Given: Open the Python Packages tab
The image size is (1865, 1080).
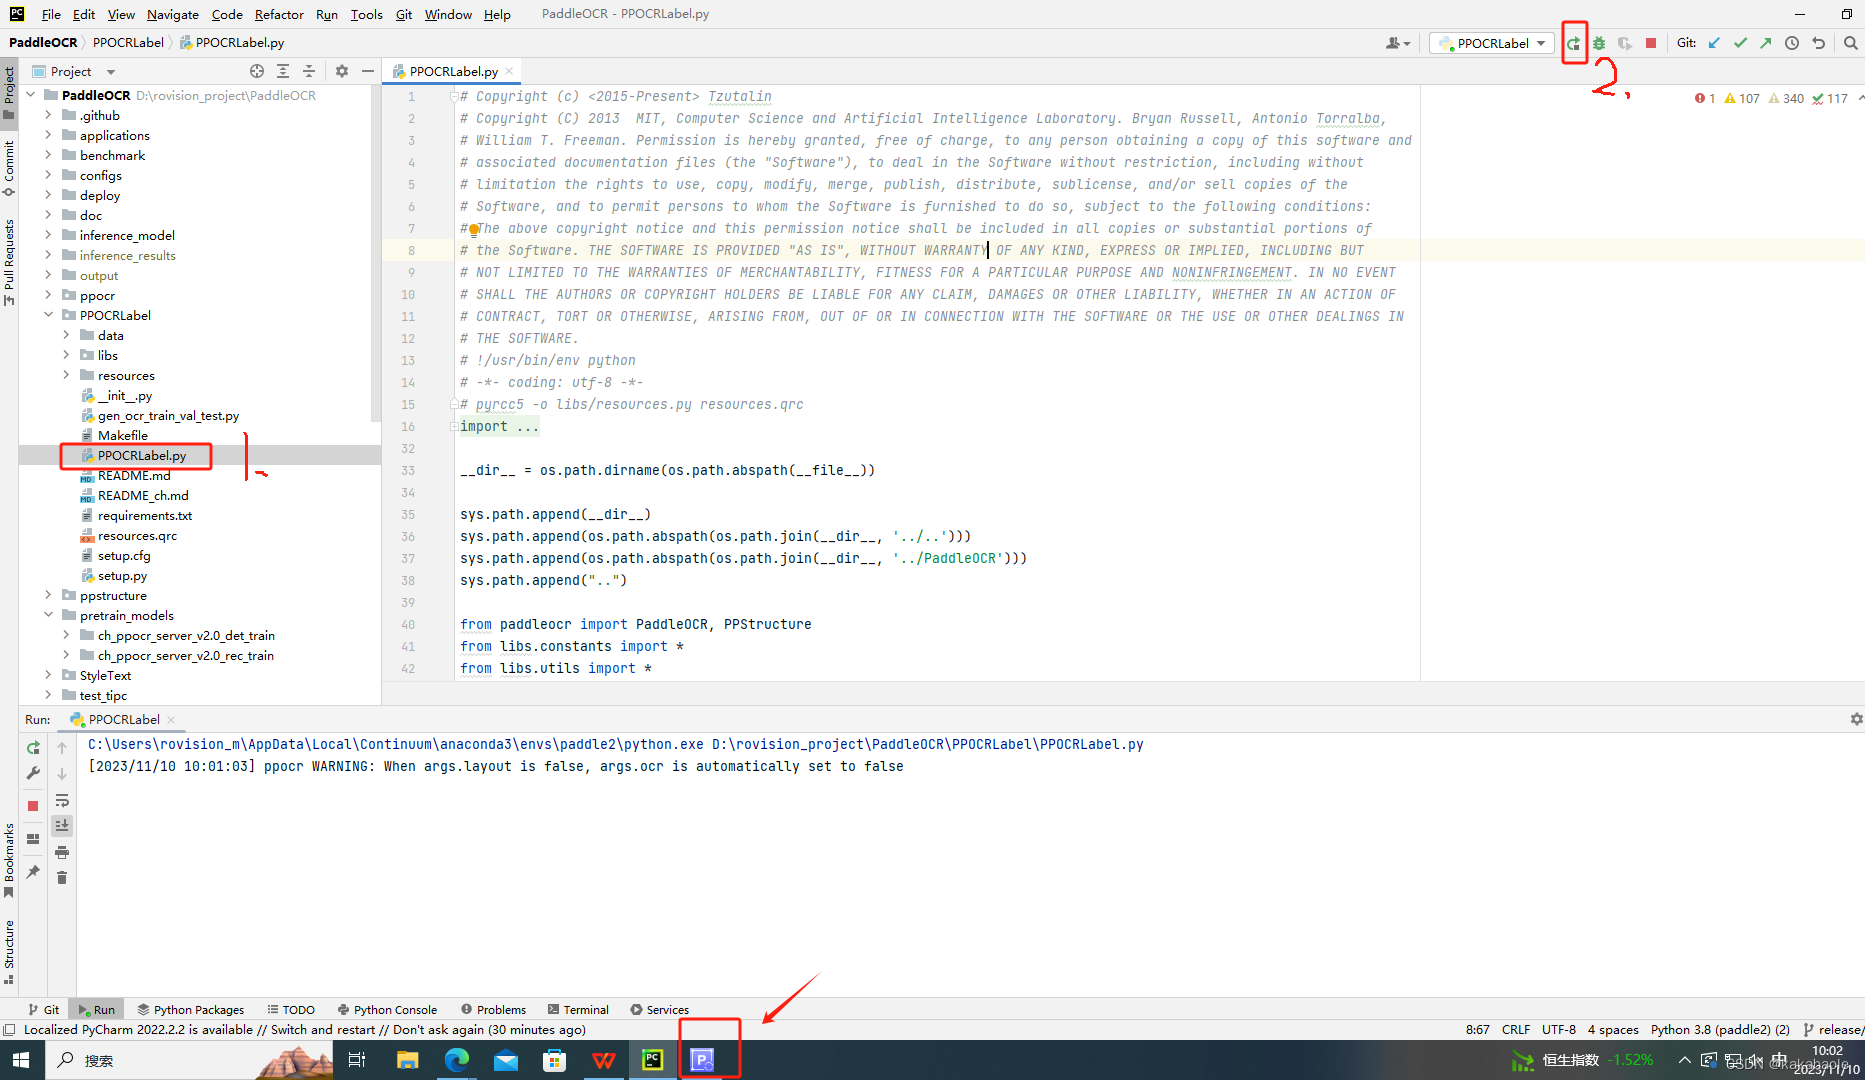Looking at the screenshot, I should tap(190, 1010).
